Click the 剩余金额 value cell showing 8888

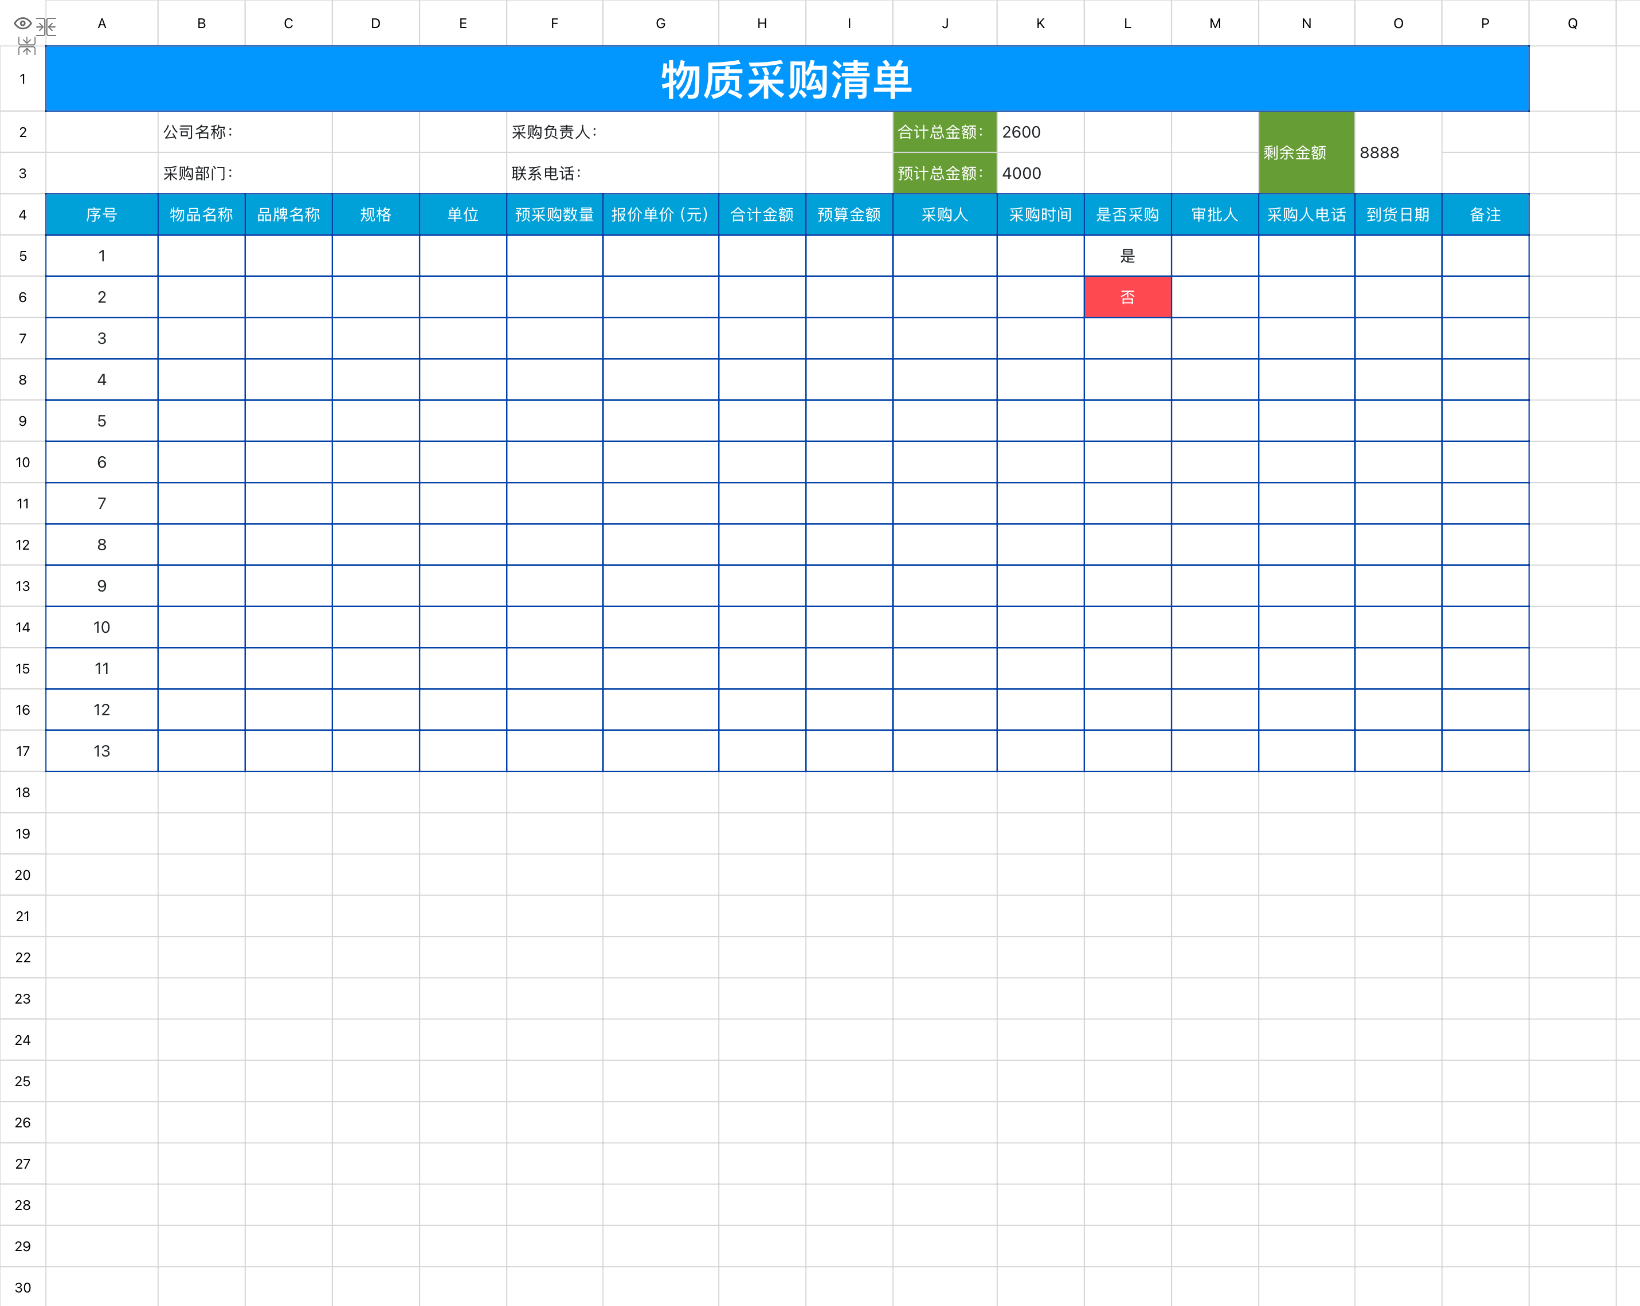point(1397,153)
